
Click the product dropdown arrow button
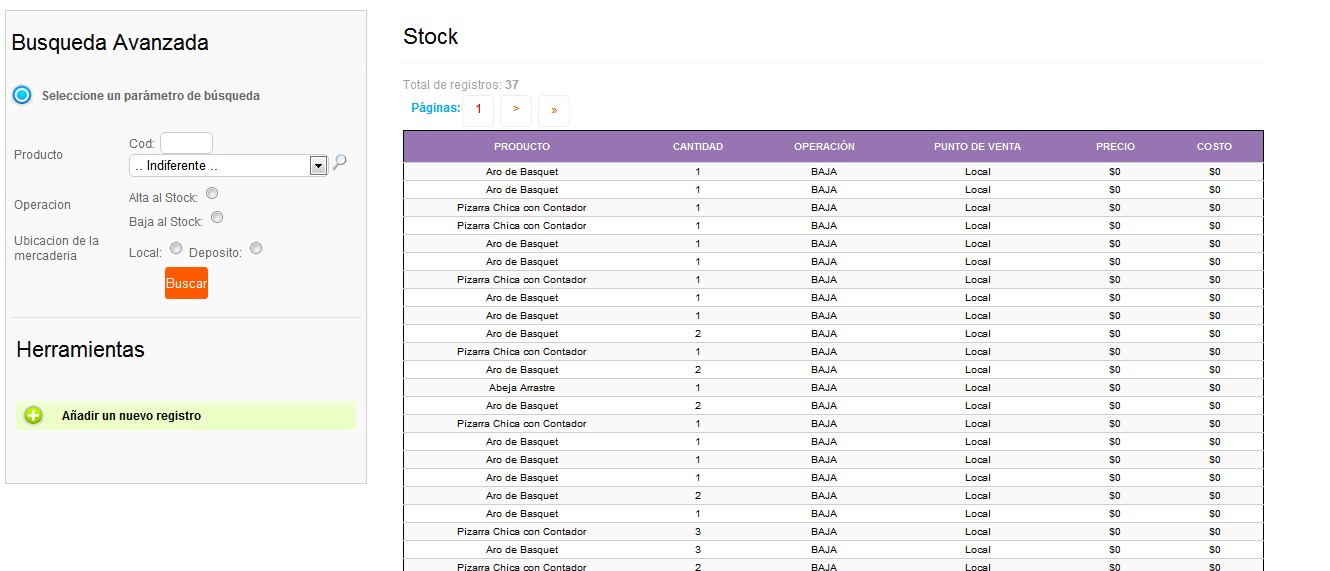click(x=318, y=166)
